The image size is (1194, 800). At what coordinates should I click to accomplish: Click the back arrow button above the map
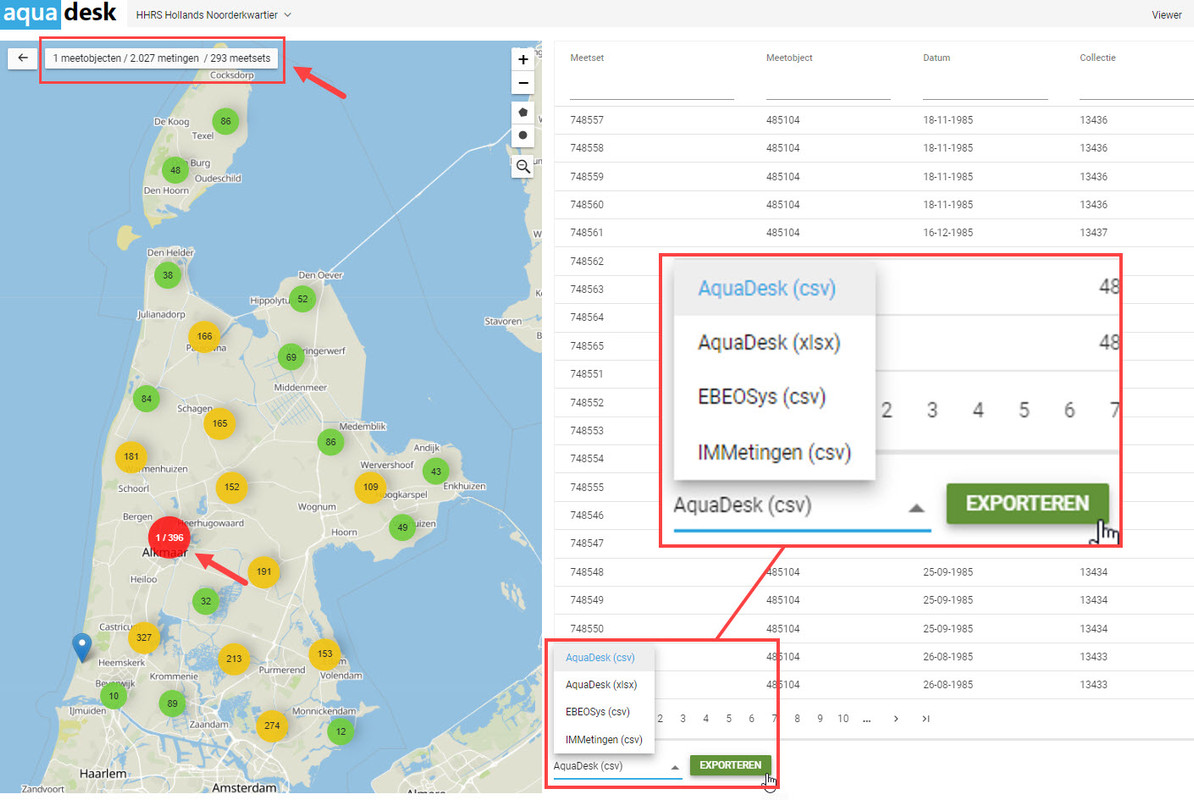coord(22,58)
